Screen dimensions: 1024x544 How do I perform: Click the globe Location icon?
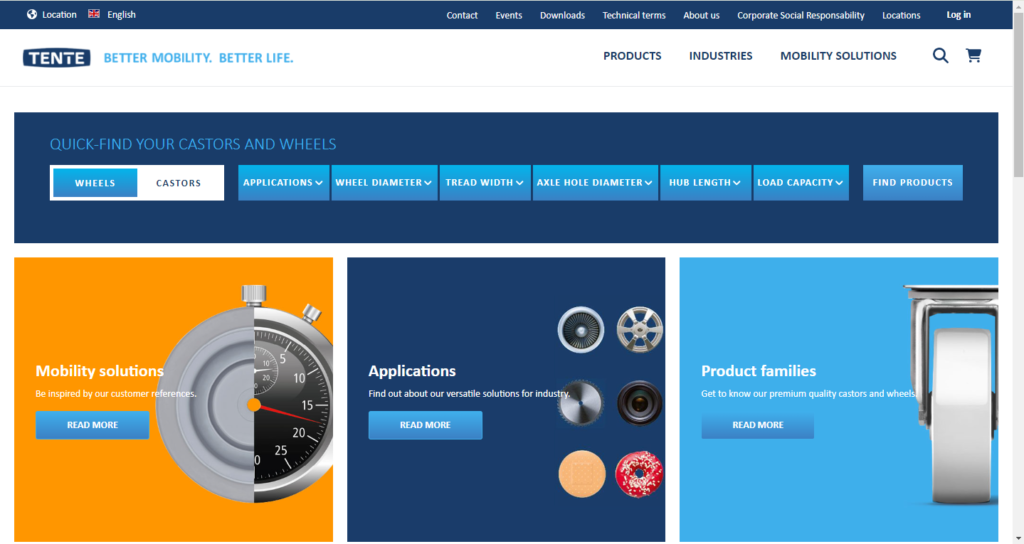(32, 15)
